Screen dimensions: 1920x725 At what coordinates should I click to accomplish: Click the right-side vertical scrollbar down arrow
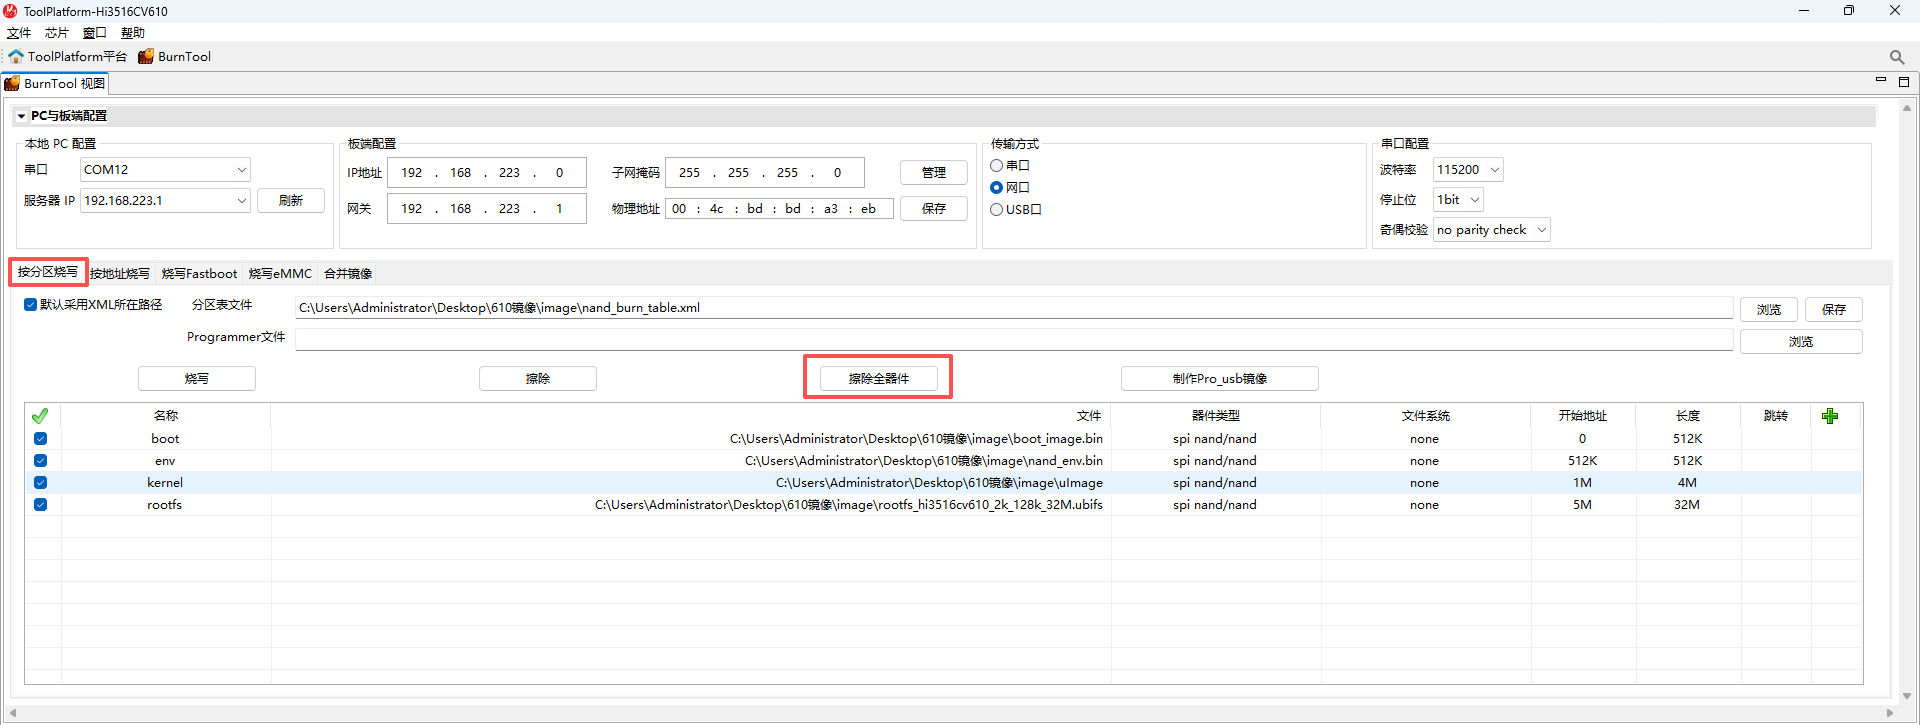coord(1907,696)
